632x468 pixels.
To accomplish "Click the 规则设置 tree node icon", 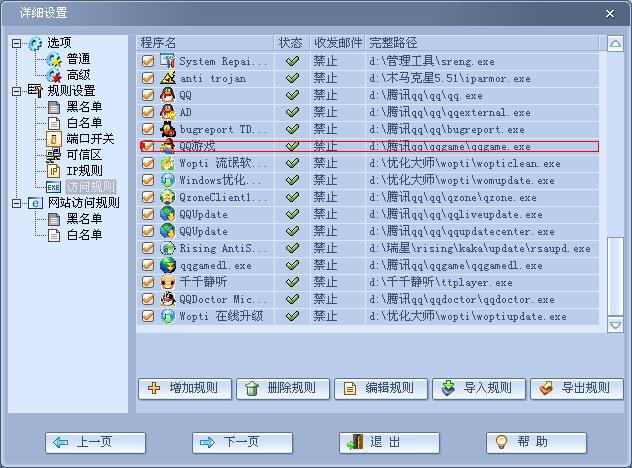I will tap(35, 91).
